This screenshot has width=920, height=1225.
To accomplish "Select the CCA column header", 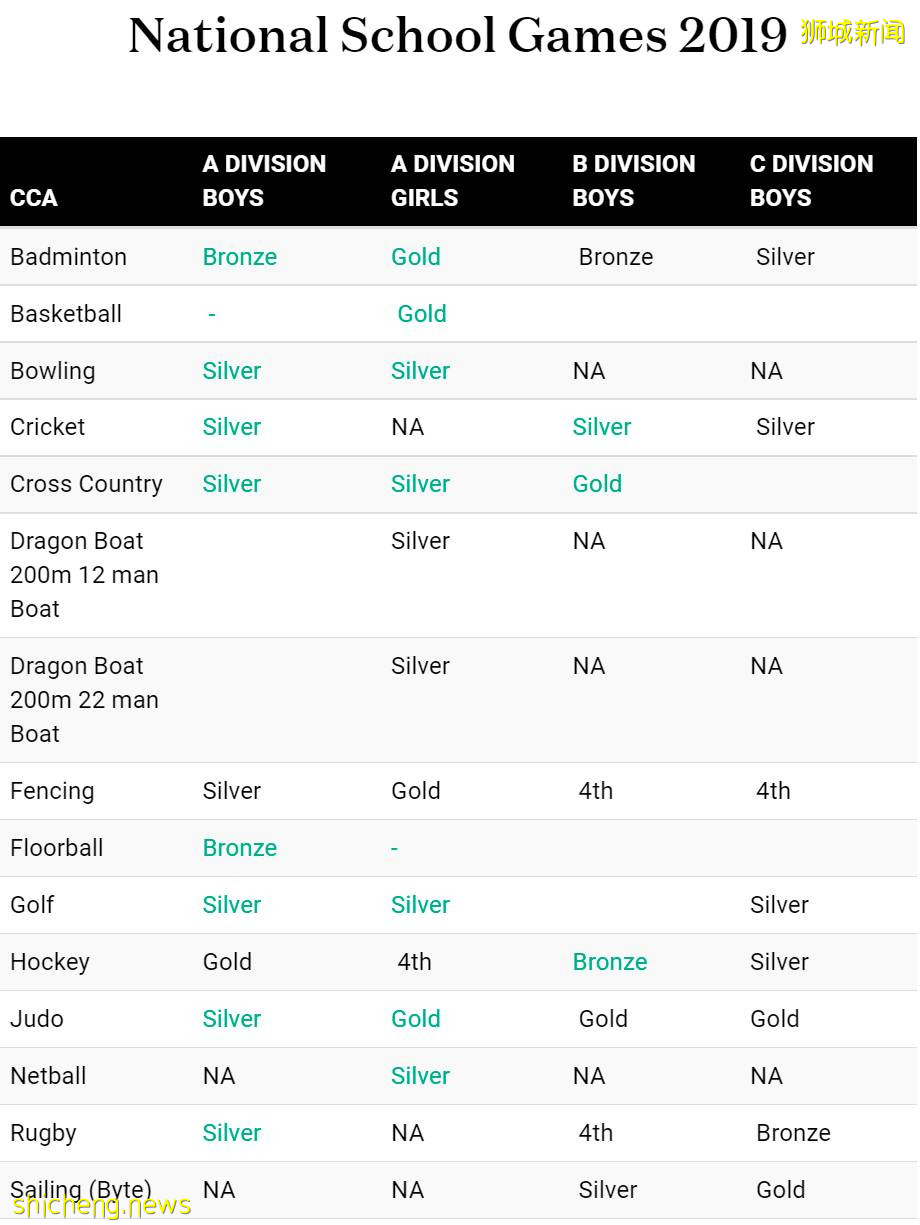I will point(34,198).
